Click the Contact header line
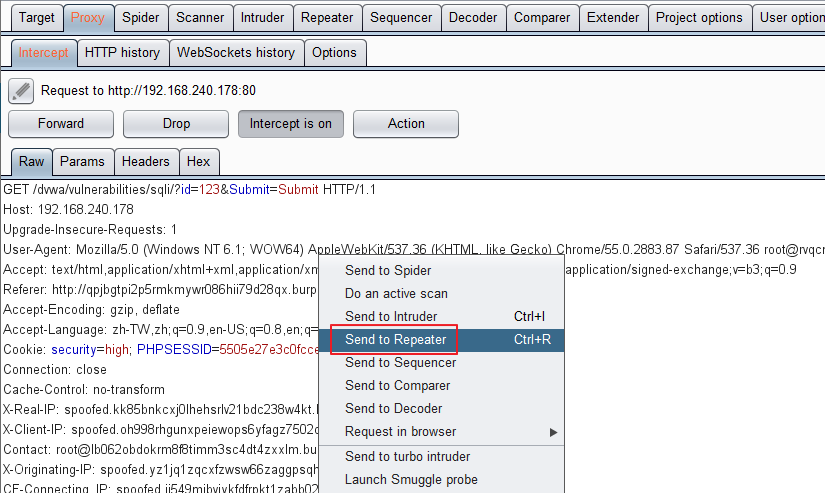The image size is (825, 493). (160, 450)
